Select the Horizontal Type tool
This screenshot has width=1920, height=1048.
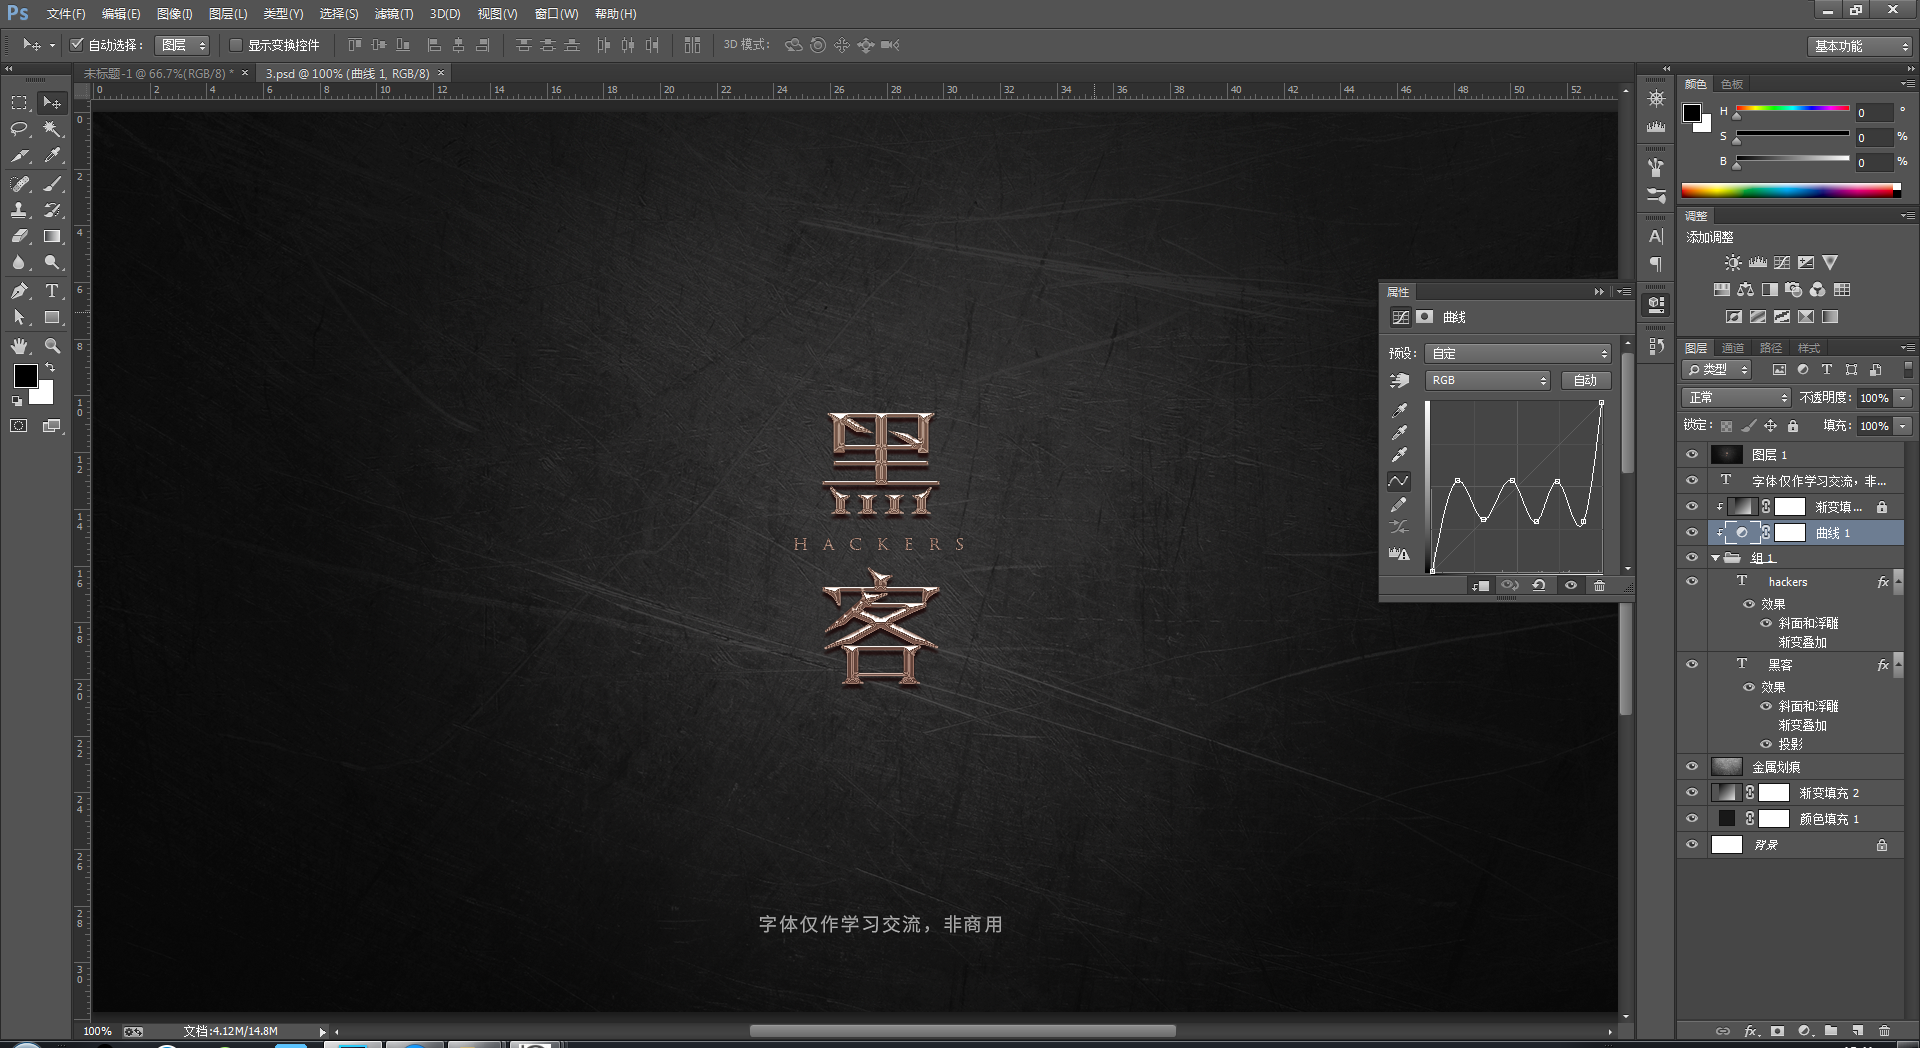(52, 291)
